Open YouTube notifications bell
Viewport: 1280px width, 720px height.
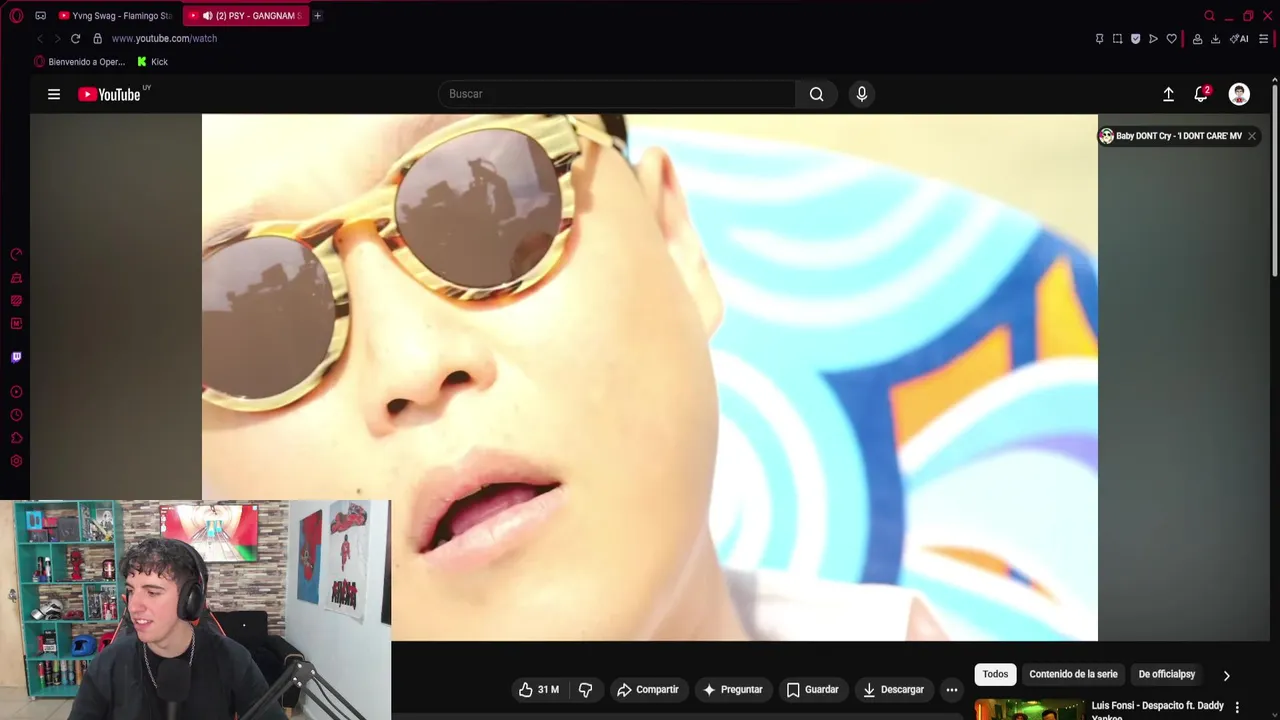pos(1201,94)
